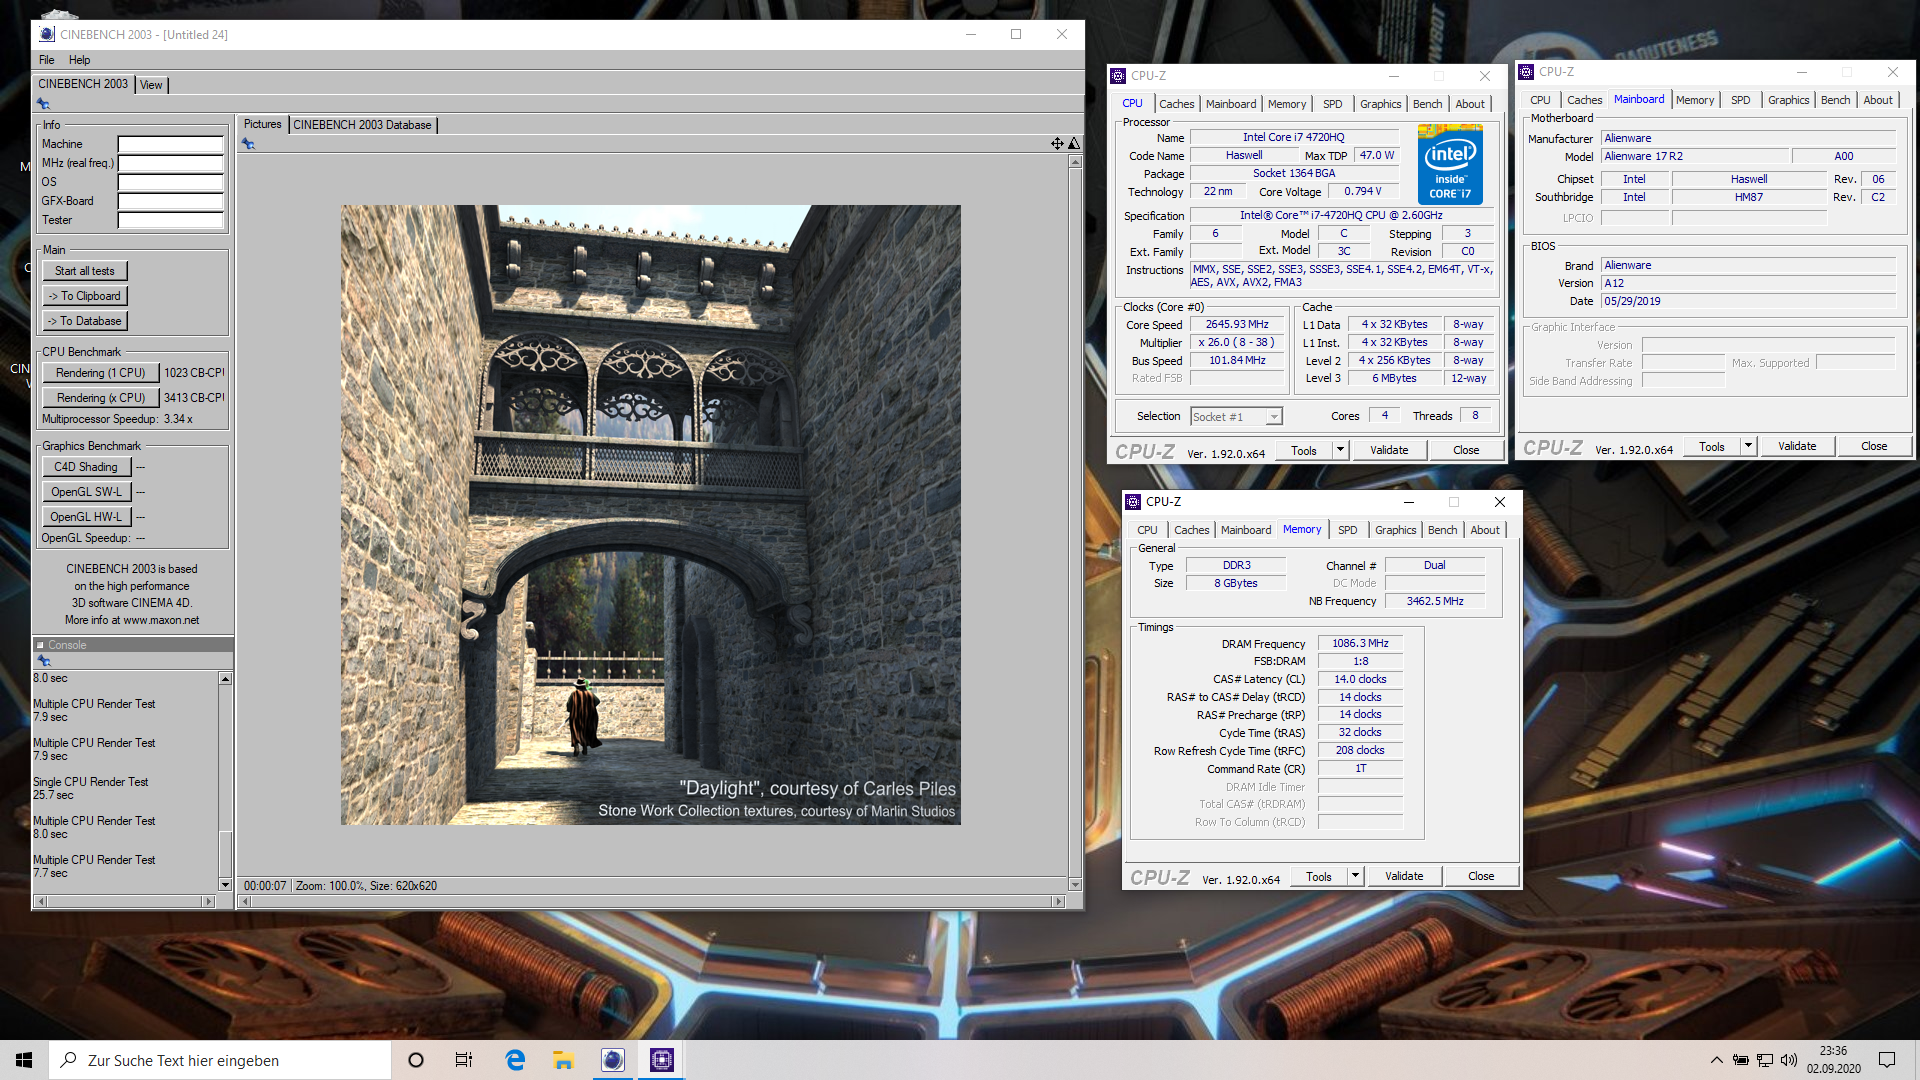Open the File menu in CINEBENCH
Viewport: 1920px width, 1080px height.
[x=47, y=60]
